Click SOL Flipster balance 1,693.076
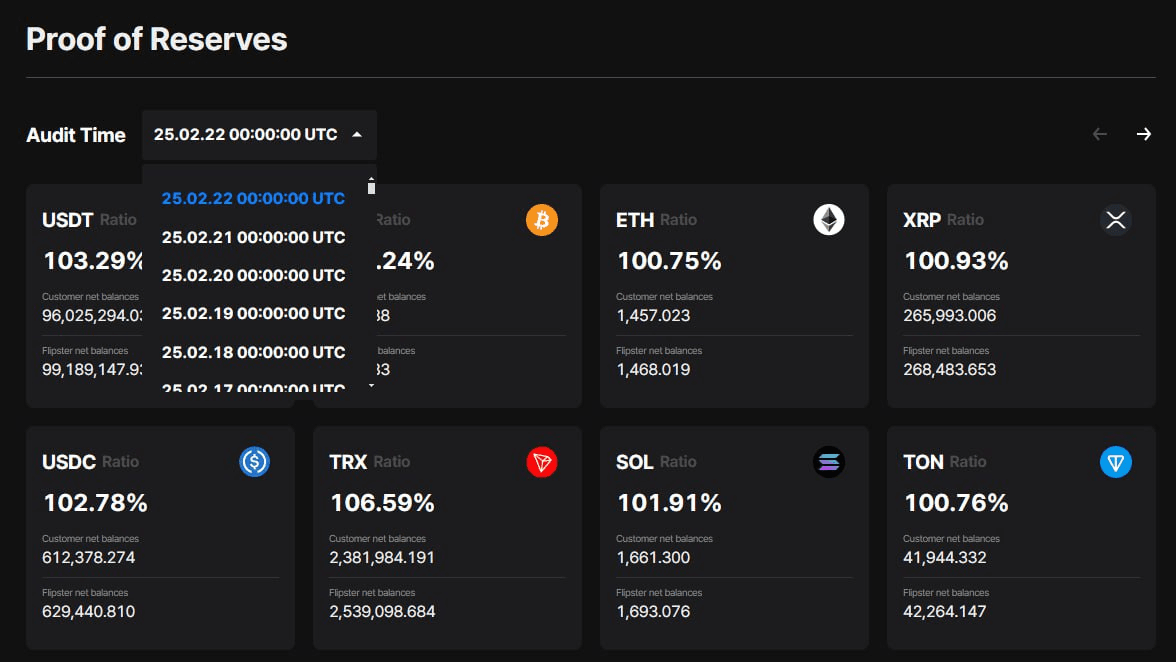This screenshot has height=662, width=1176. pyautogui.click(x=653, y=612)
